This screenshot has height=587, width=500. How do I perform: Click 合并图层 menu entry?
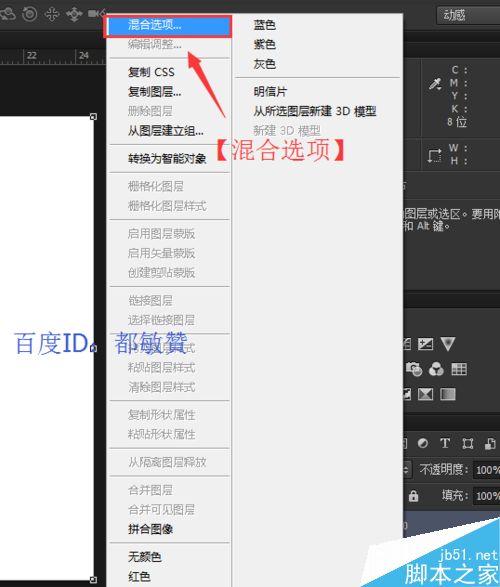168,490
